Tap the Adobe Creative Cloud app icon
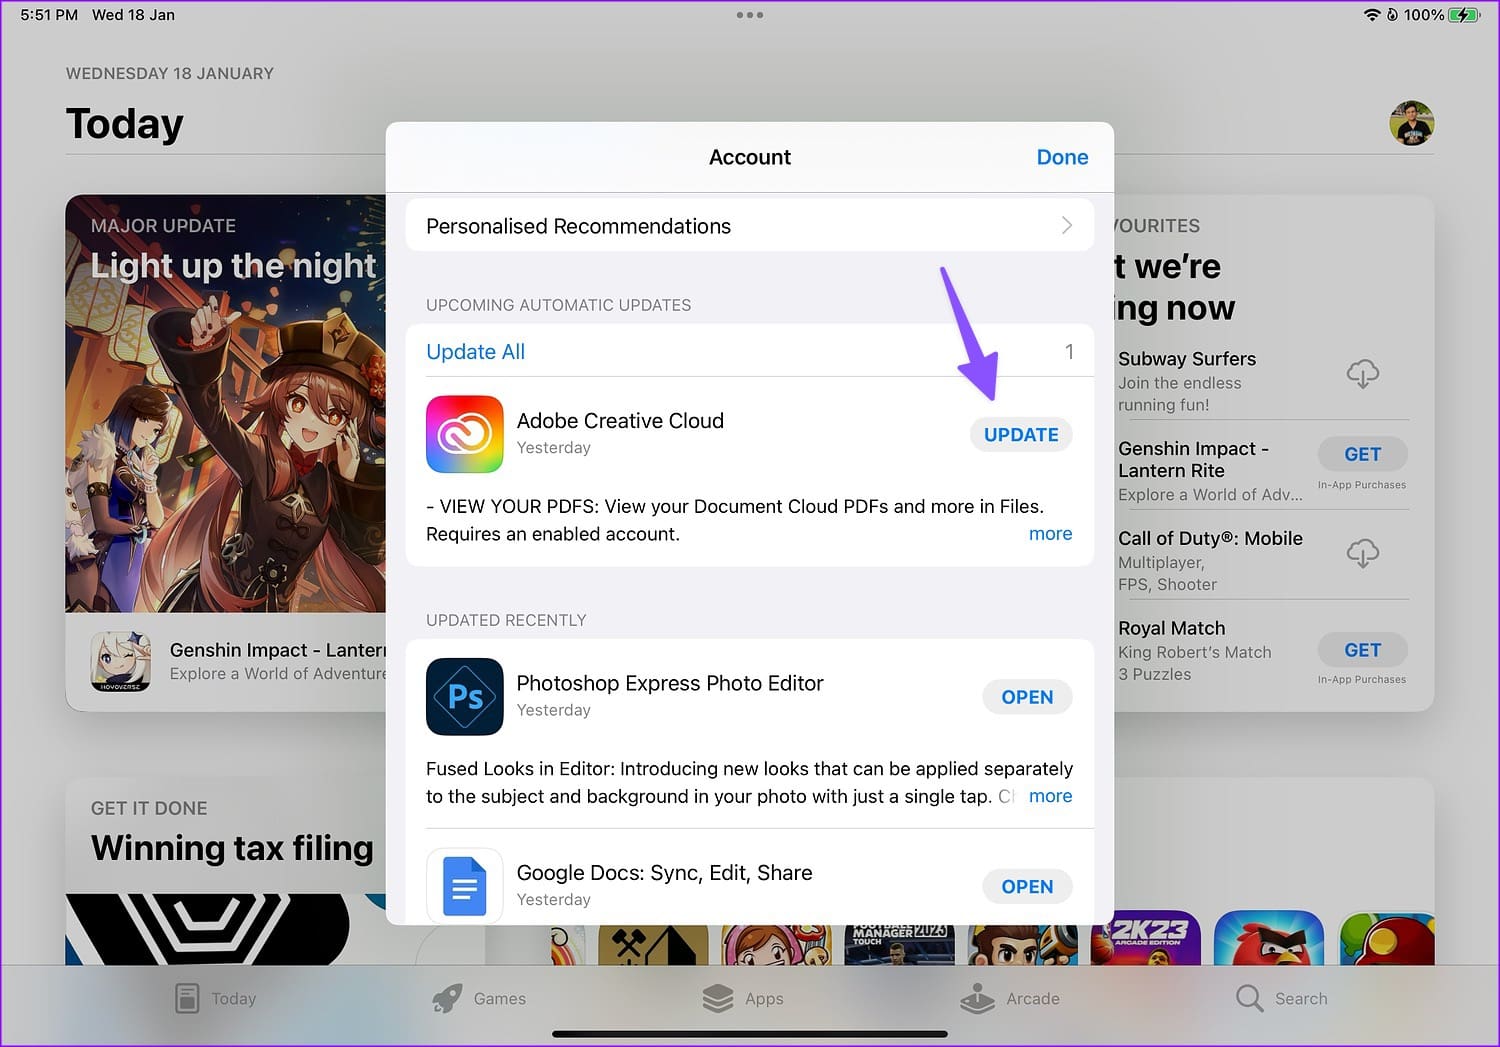The width and height of the screenshot is (1500, 1047). point(465,434)
